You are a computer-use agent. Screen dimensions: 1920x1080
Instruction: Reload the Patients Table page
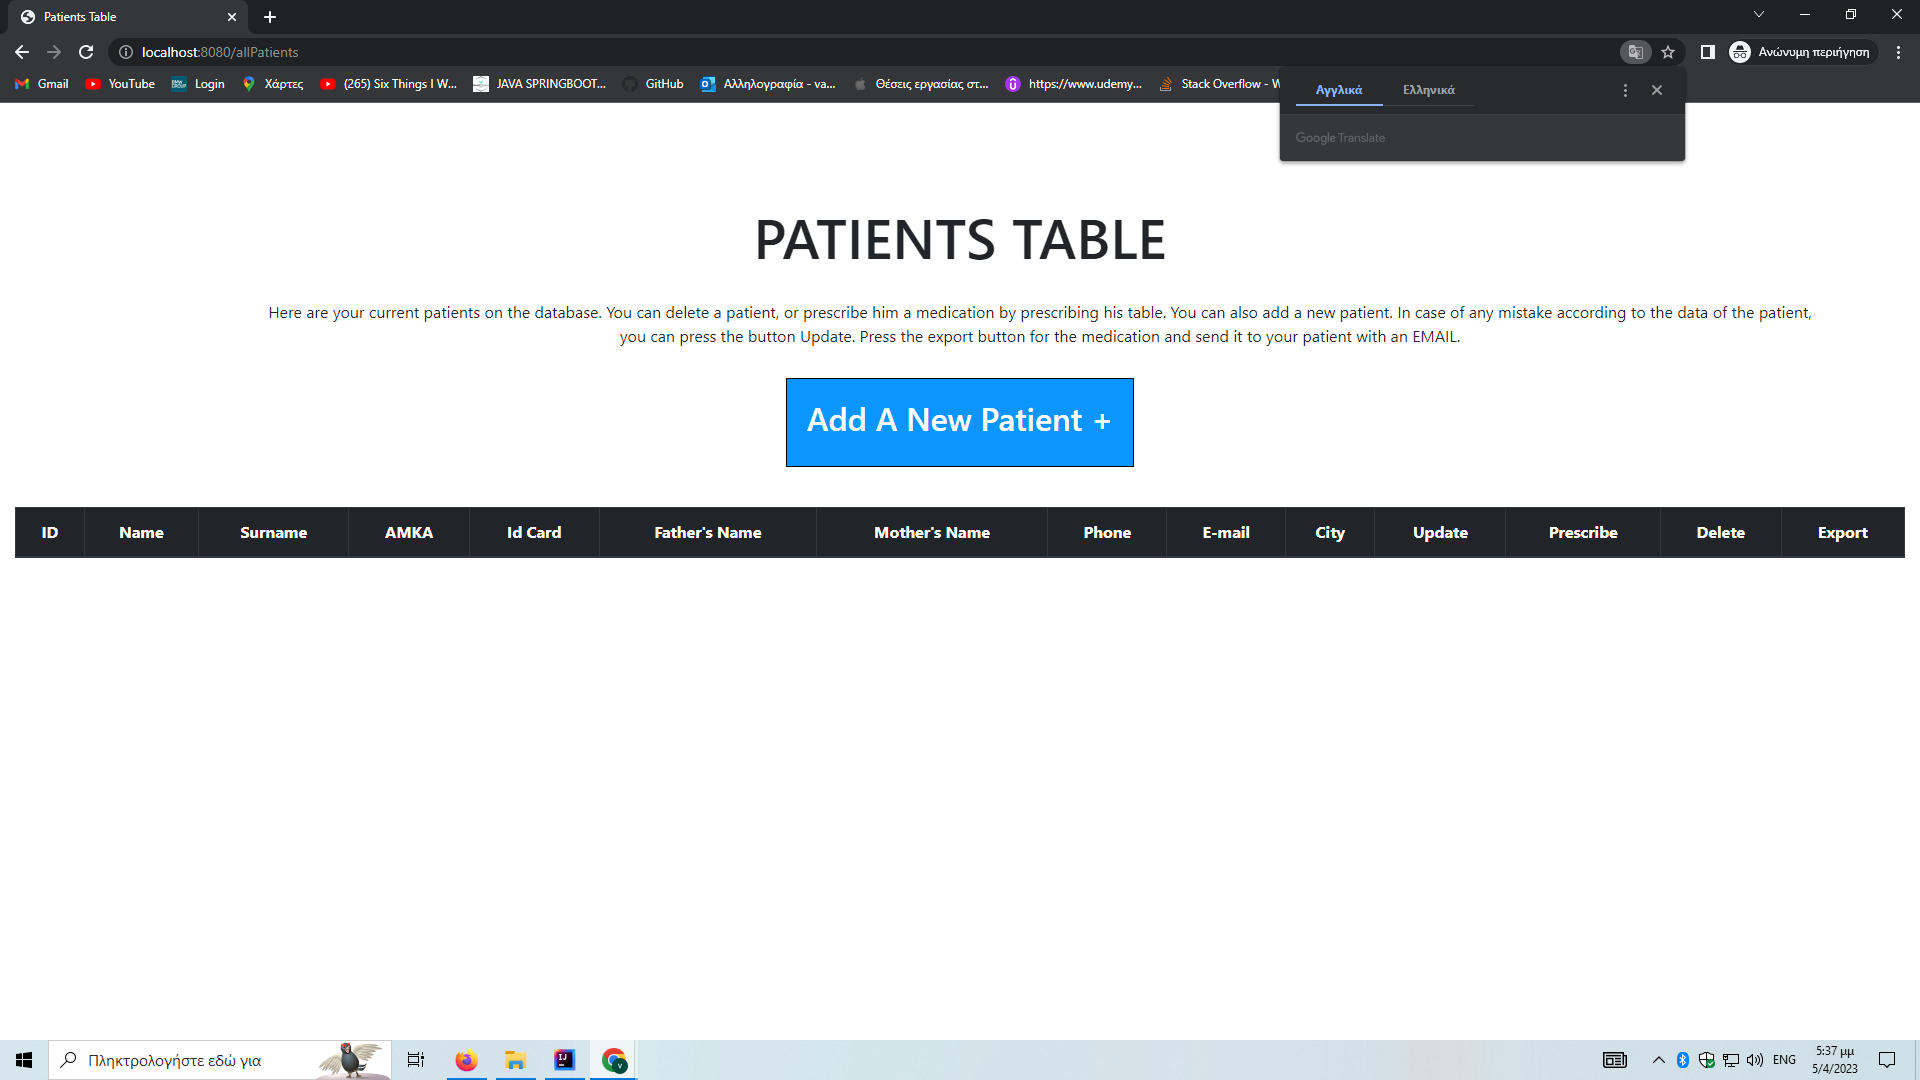(86, 52)
